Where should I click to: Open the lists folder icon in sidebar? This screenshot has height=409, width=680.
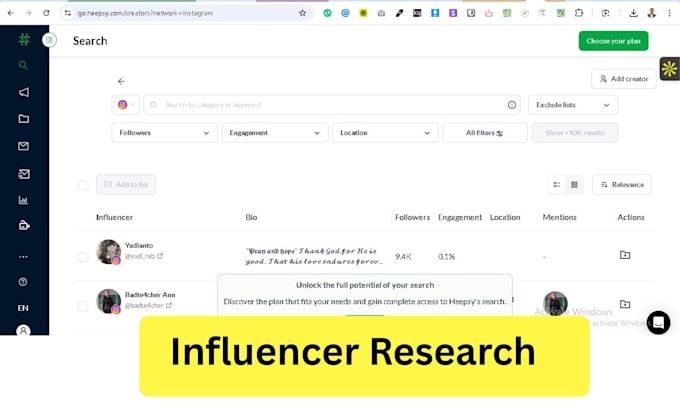coord(24,119)
